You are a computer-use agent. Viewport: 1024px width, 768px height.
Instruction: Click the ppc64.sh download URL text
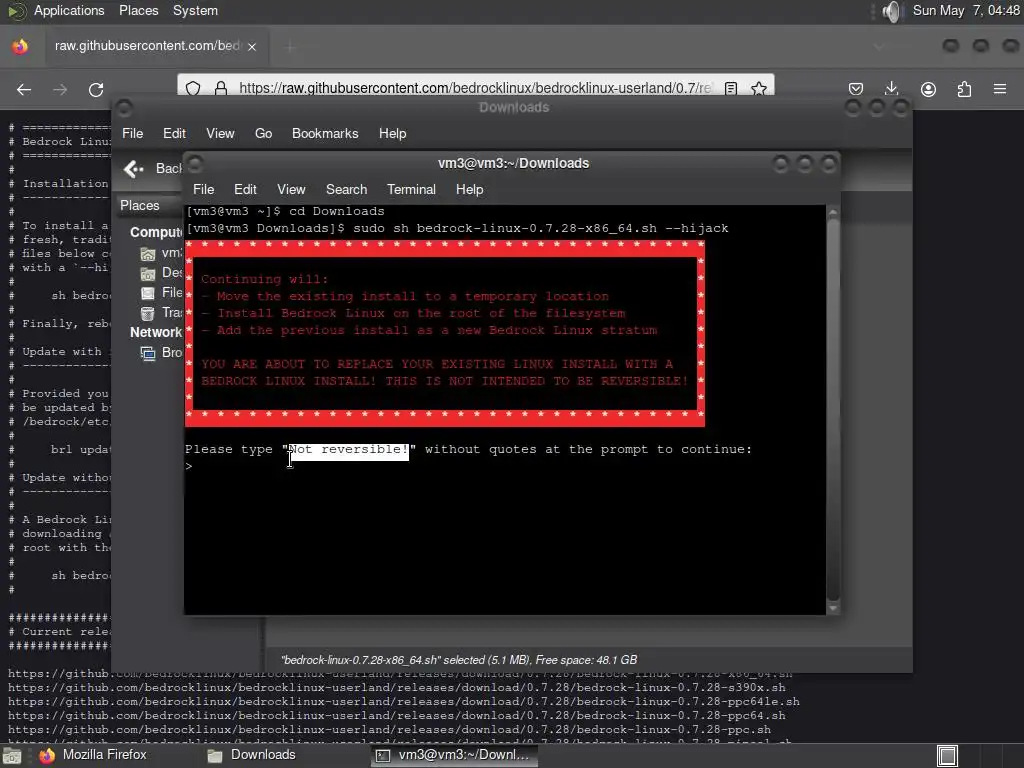click(x=396, y=716)
